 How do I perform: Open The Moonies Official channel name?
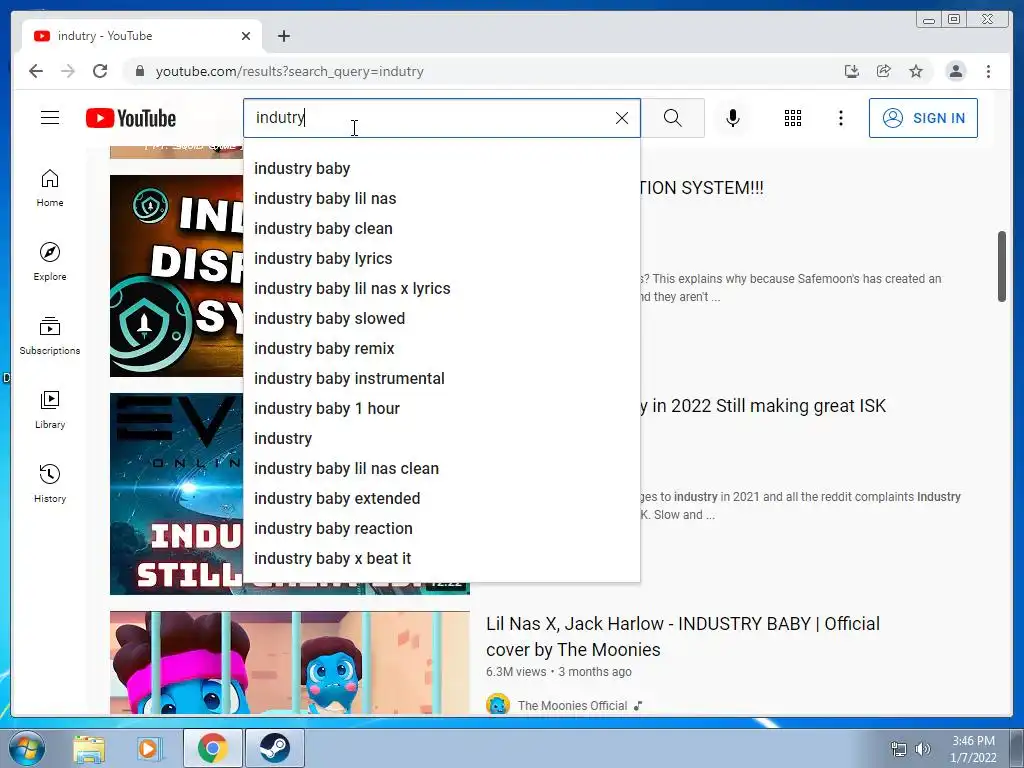click(572, 706)
